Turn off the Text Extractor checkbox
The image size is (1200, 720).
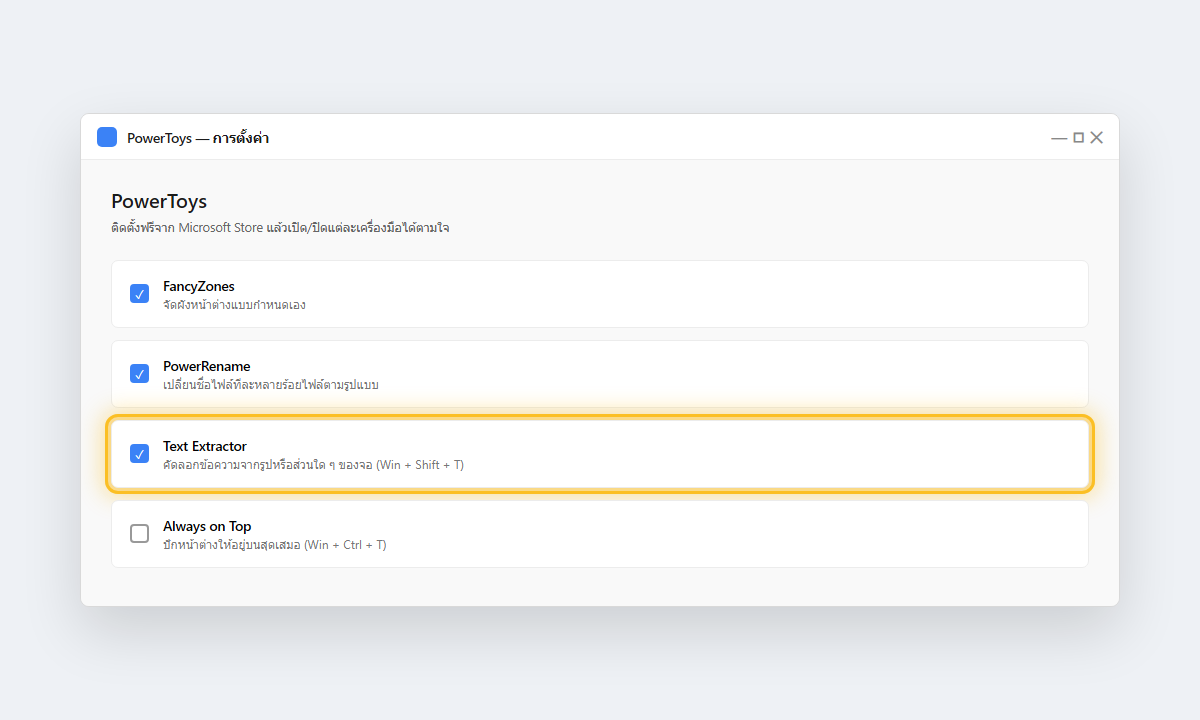point(140,454)
